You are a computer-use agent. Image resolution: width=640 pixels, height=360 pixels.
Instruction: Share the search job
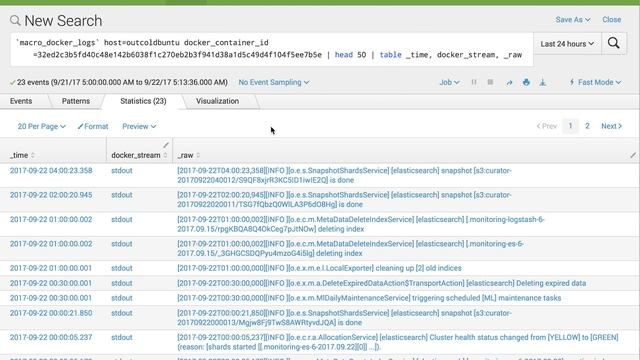pyautogui.click(x=509, y=82)
